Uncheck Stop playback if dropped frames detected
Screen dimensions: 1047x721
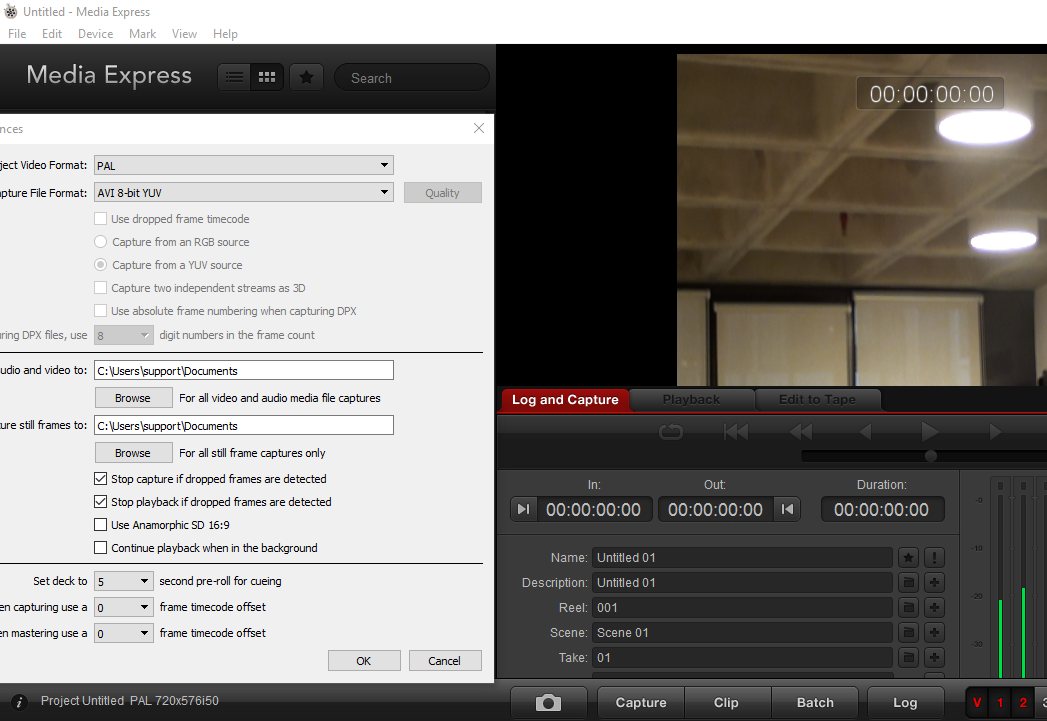click(100, 501)
